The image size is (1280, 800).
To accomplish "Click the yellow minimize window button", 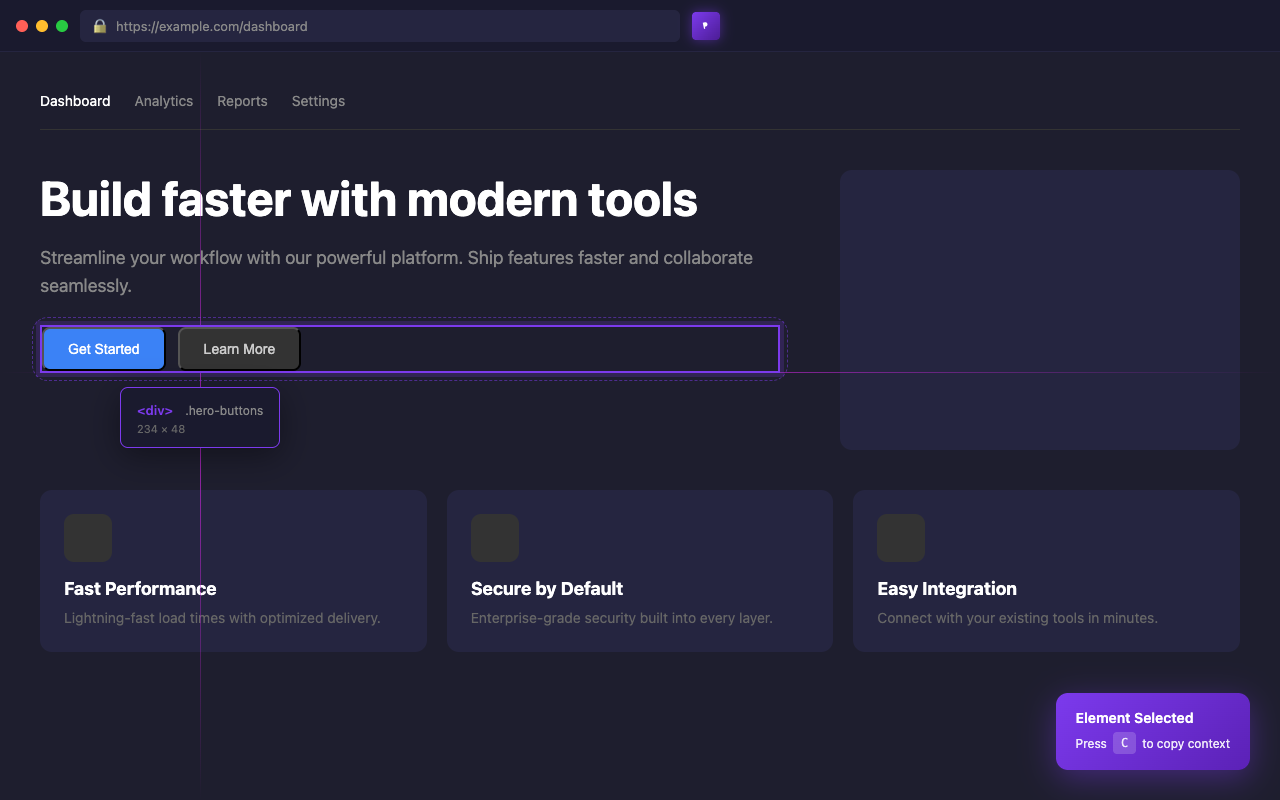I will pyautogui.click(x=42, y=26).
